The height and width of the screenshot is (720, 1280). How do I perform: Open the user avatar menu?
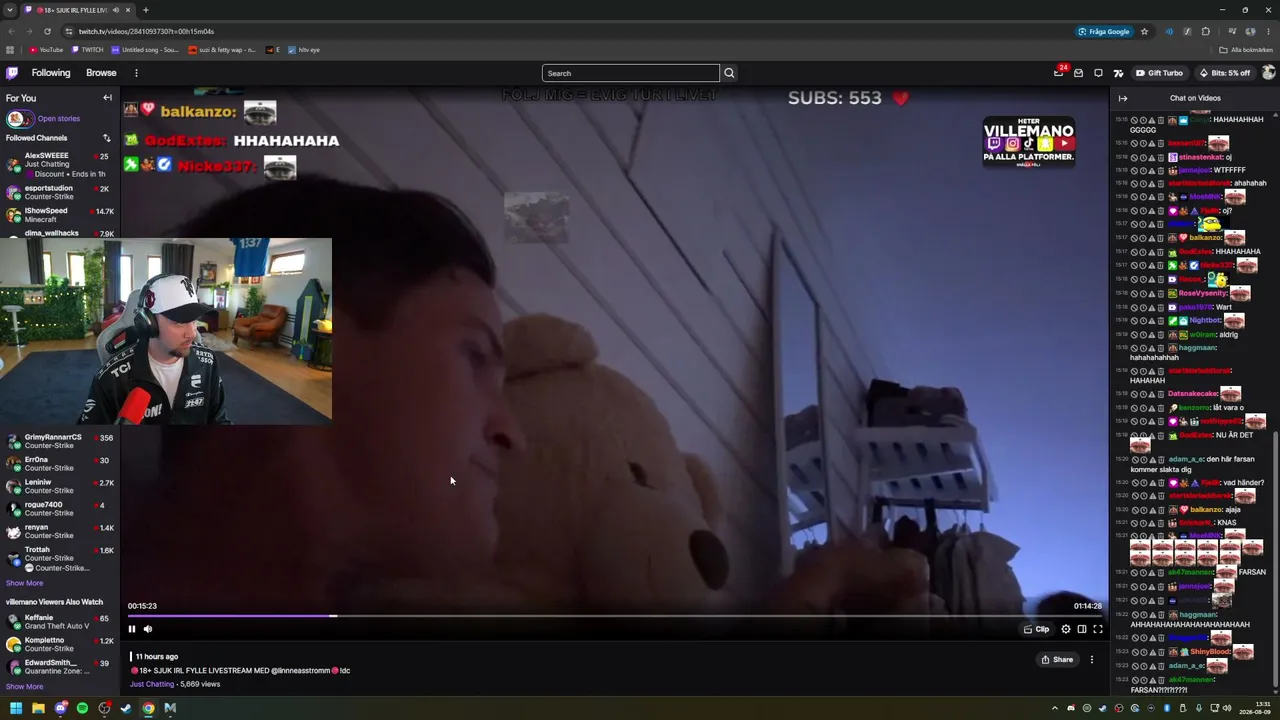tap(1268, 73)
